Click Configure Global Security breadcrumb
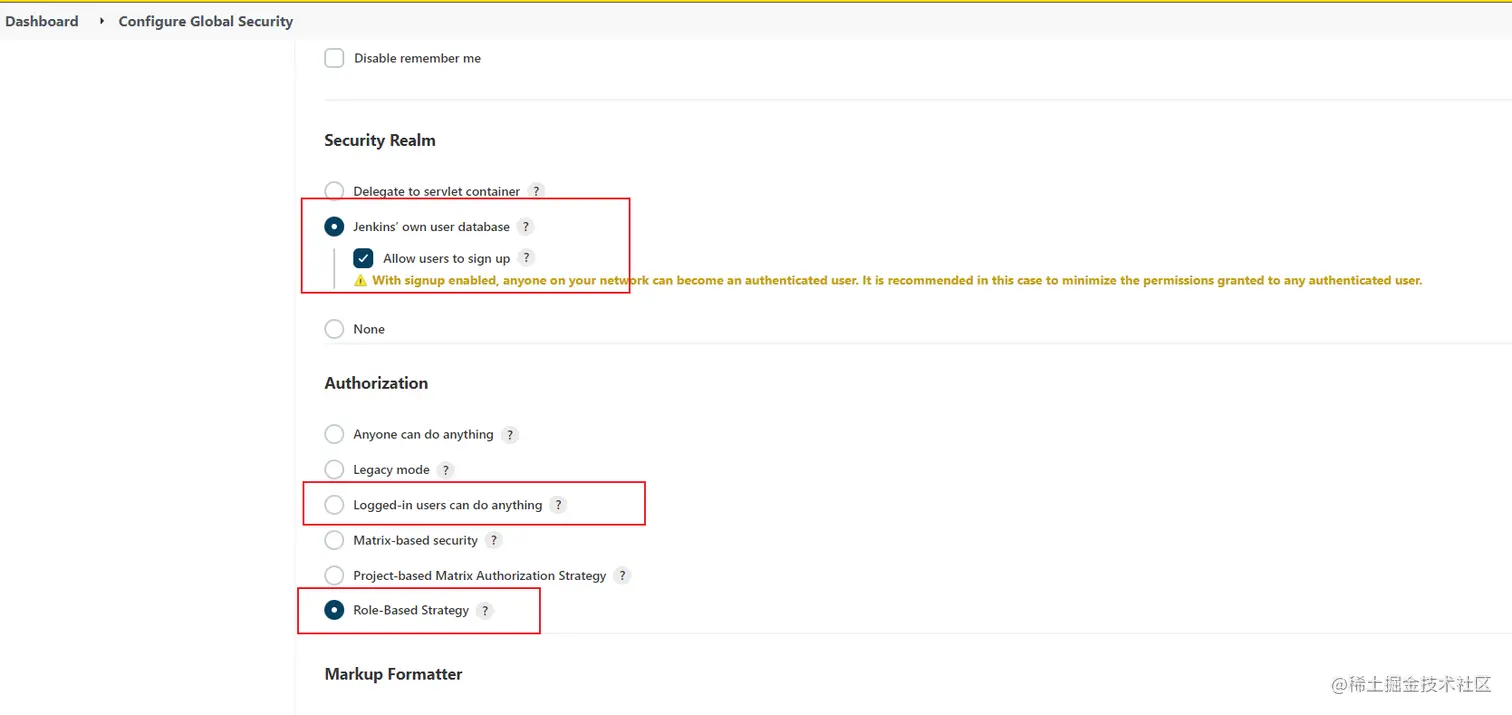 [206, 21]
